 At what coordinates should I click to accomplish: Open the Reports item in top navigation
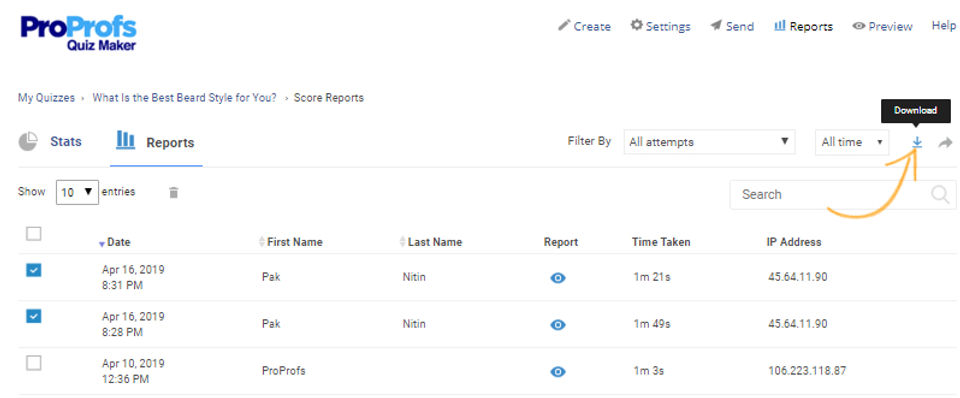(x=803, y=26)
